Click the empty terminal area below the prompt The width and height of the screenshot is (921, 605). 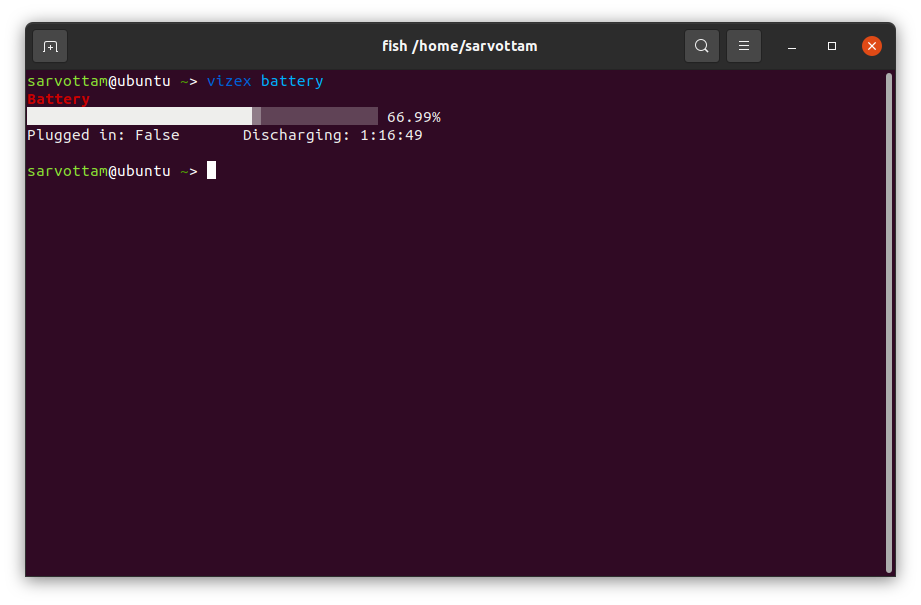click(x=455, y=376)
